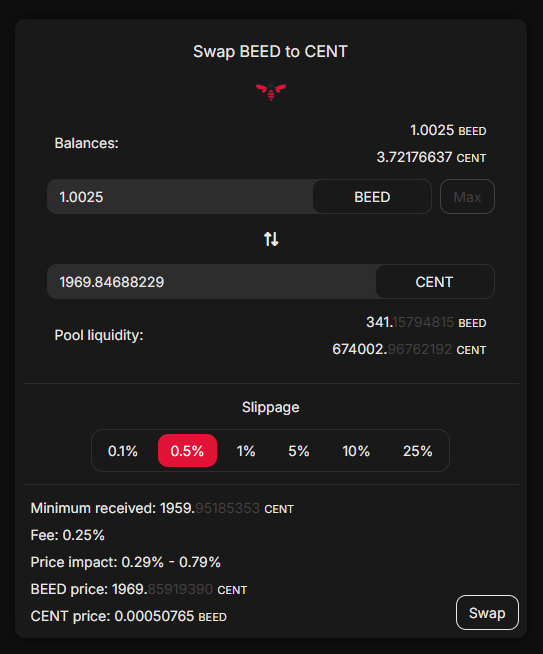Open the BEED token selector

[372, 196]
